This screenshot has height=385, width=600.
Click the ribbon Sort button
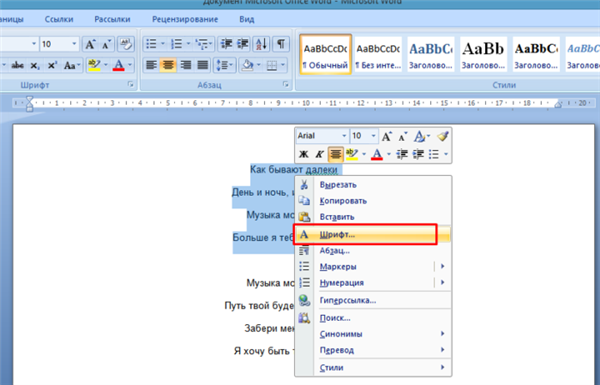click(261, 44)
